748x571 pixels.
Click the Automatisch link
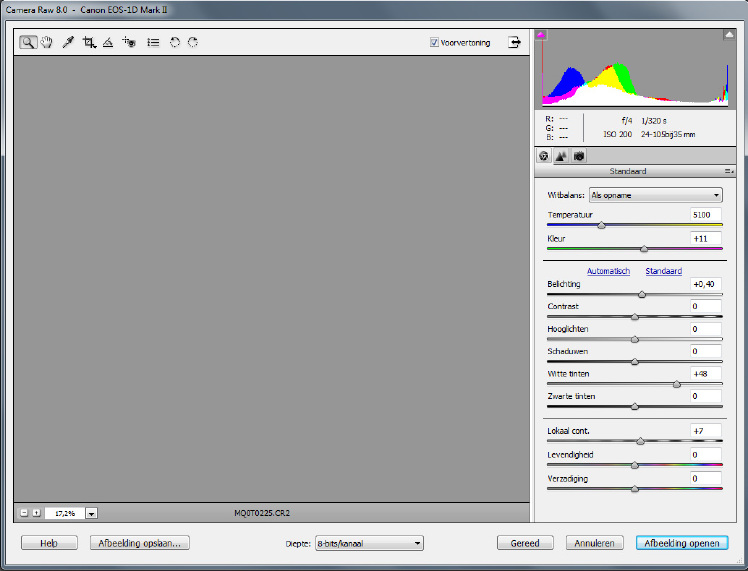[x=608, y=271]
